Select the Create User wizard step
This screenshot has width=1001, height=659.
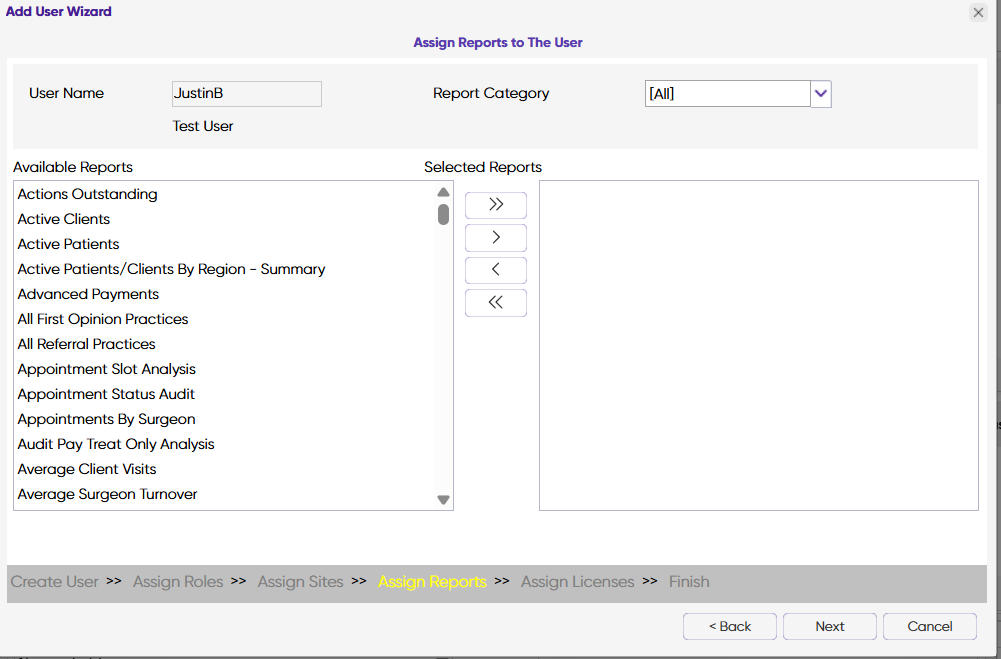tap(55, 582)
